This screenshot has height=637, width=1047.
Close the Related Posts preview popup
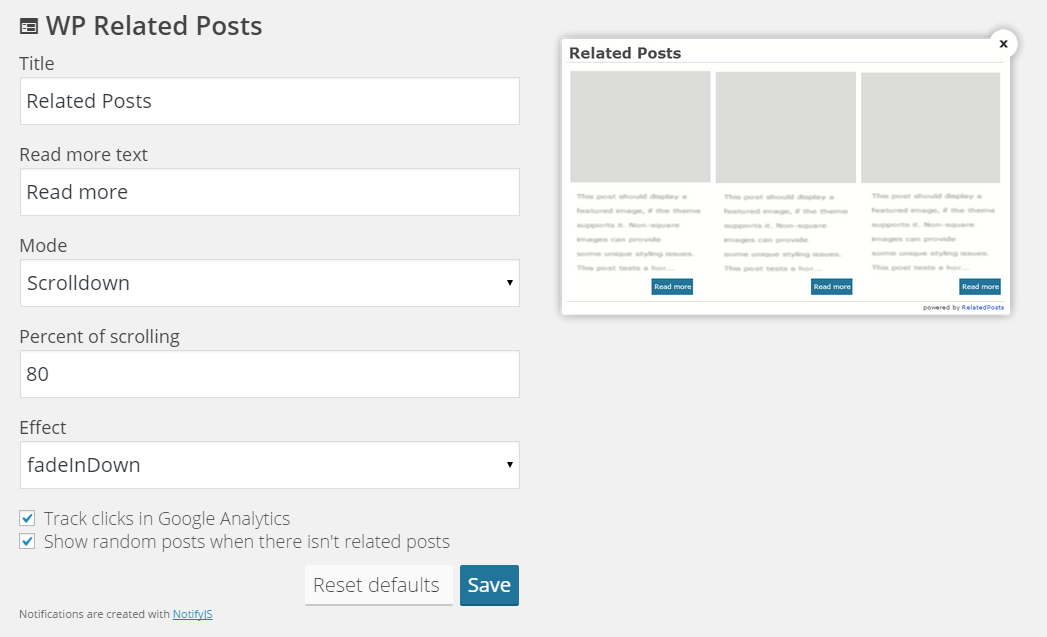[1003, 43]
